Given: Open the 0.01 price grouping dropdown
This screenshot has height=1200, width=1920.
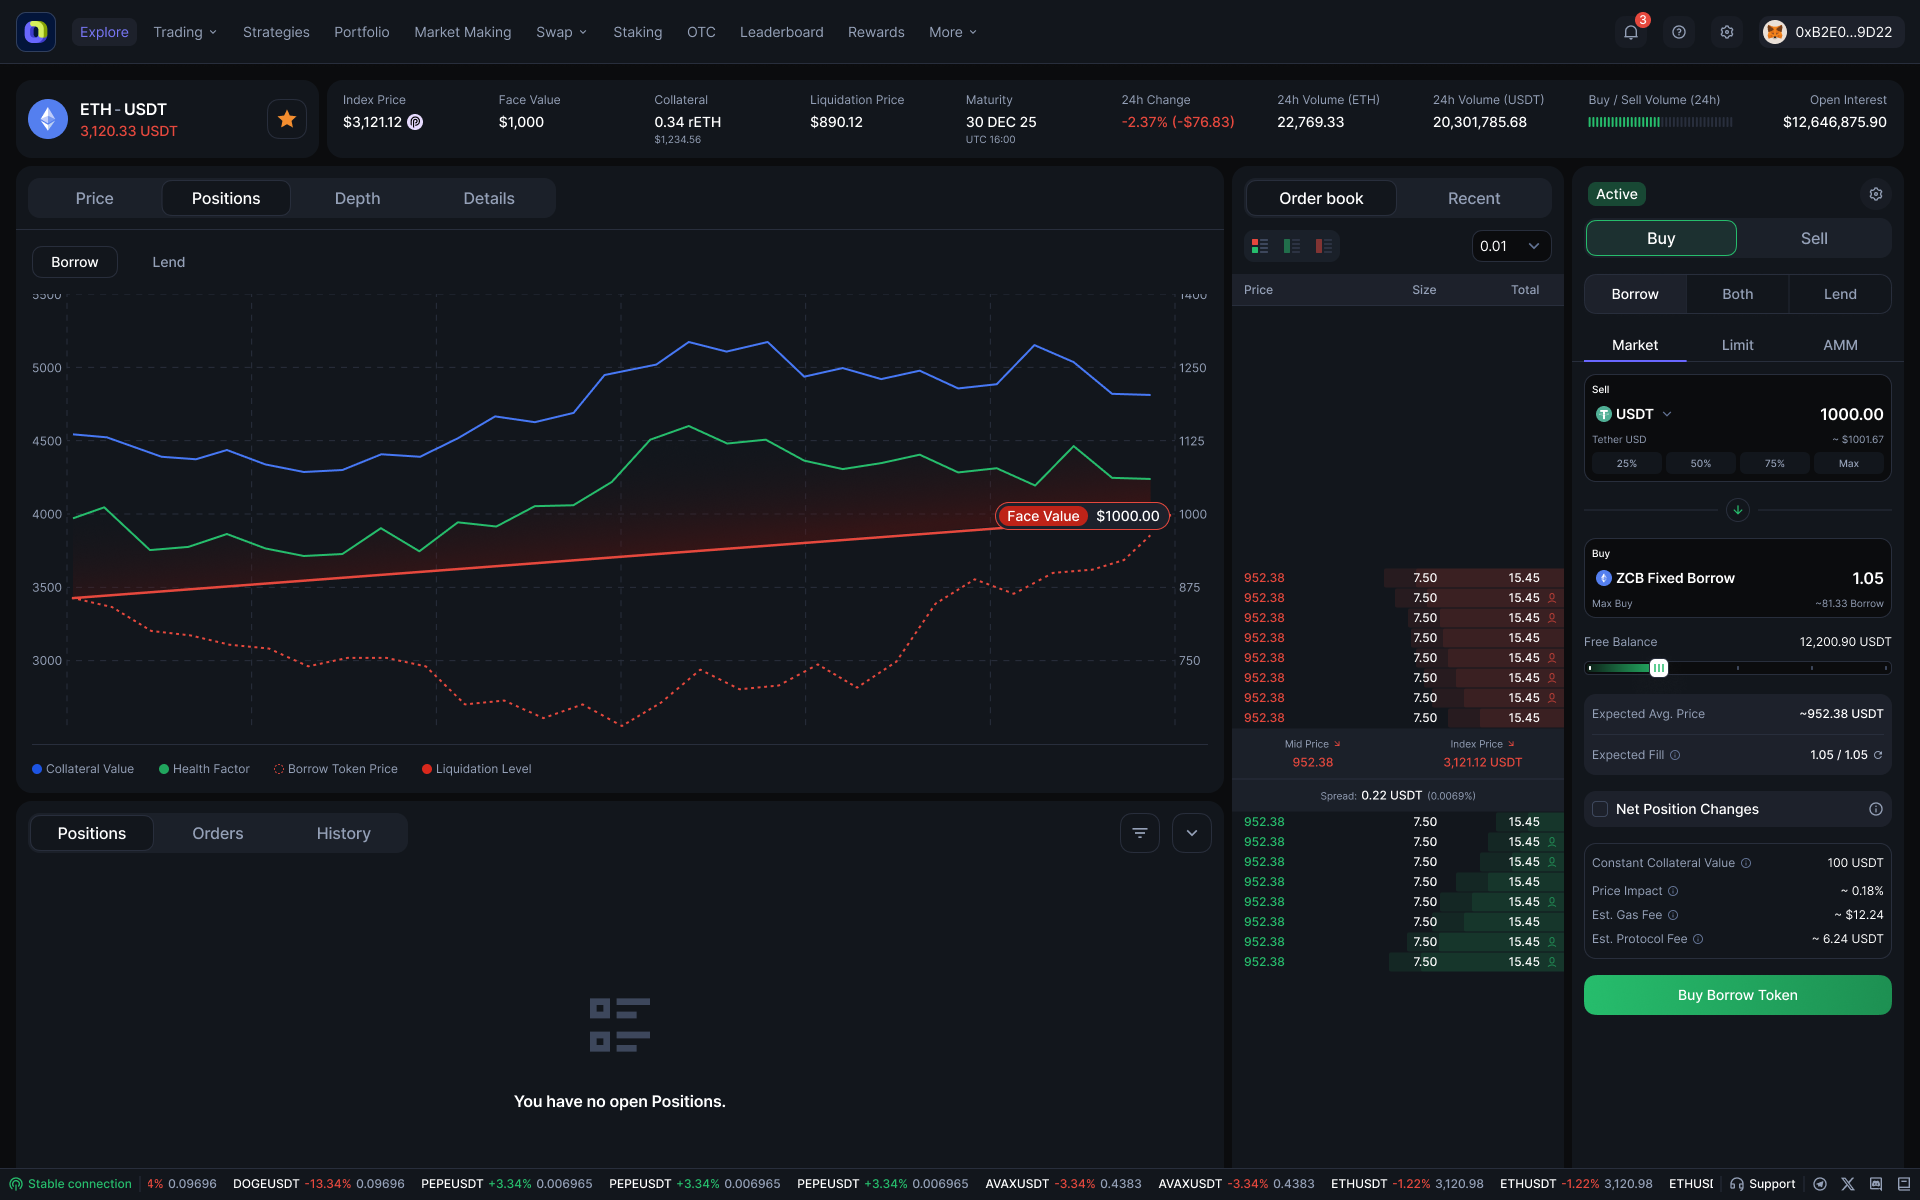Looking at the screenshot, I should click(1510, 246).
